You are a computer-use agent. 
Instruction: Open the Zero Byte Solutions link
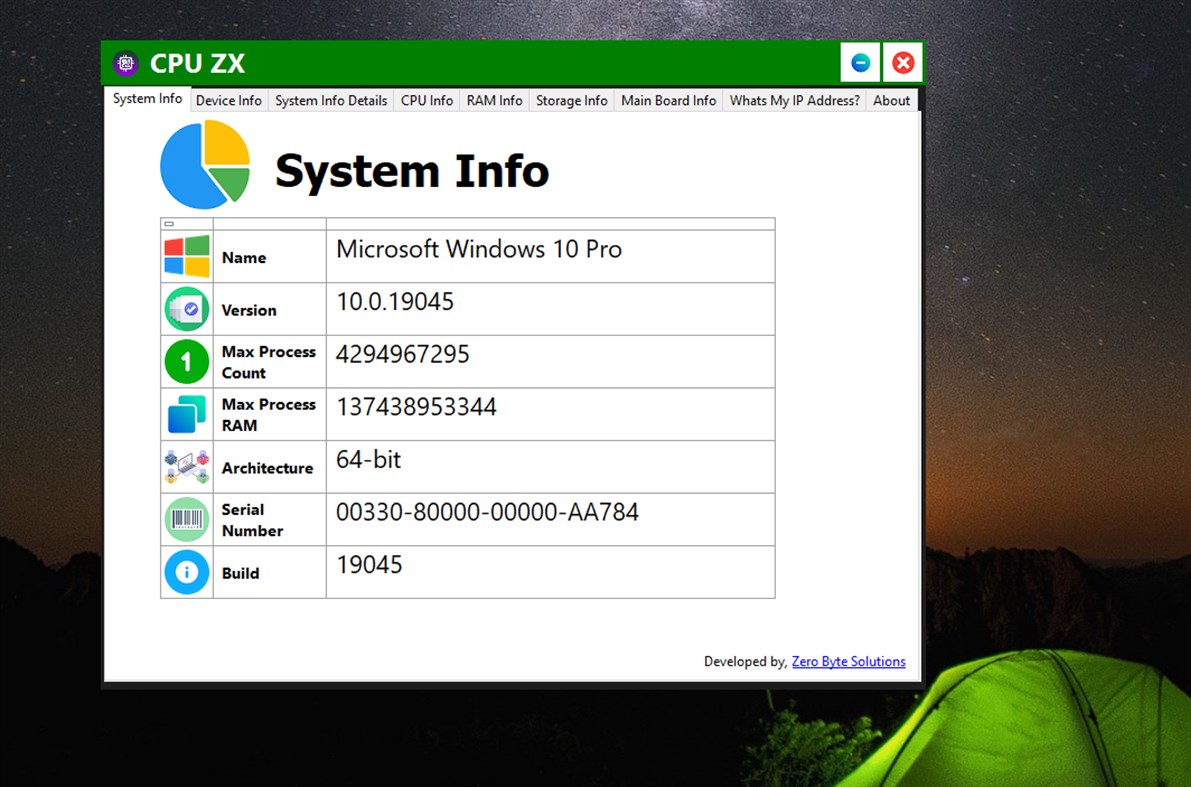[848, 662]
